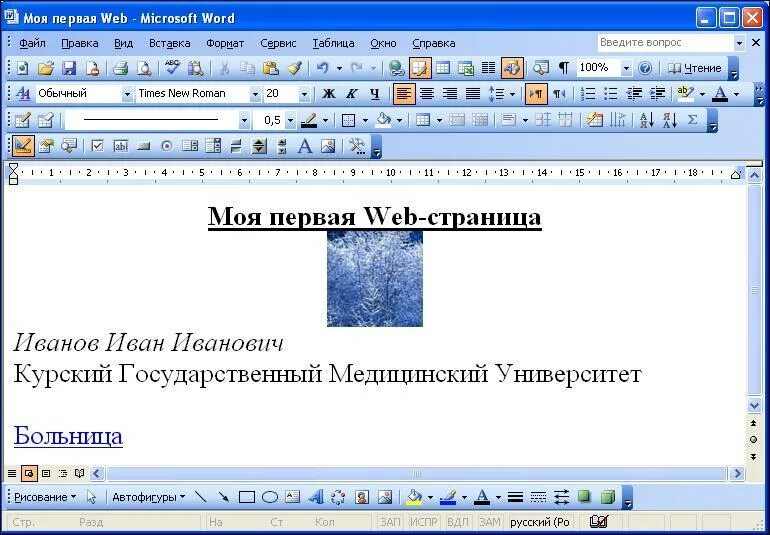Insert a checkbox control

point(97,146)
